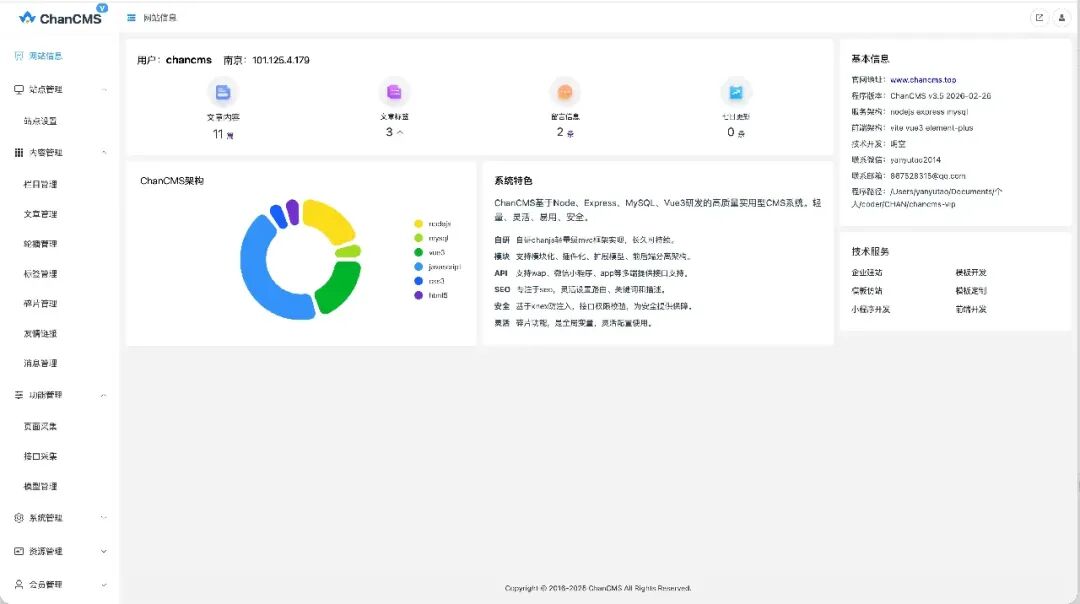Image resolution: width=1080 pixels, height=604 pixels.
Task: Toggle the html5 series in chart legend
Action: pos(436,295)
